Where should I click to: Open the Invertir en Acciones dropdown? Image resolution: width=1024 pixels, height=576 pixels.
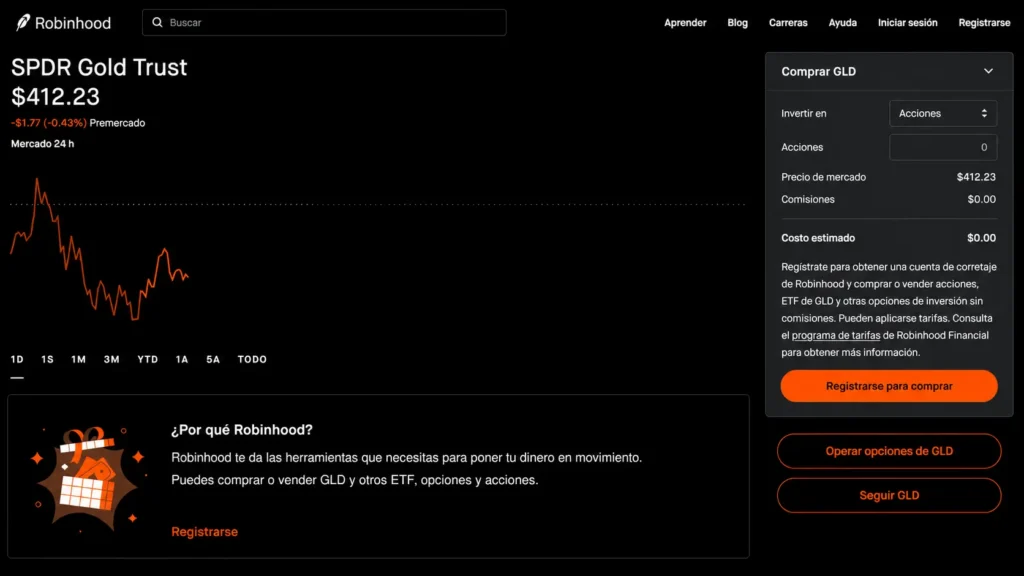tap(942, 114)
